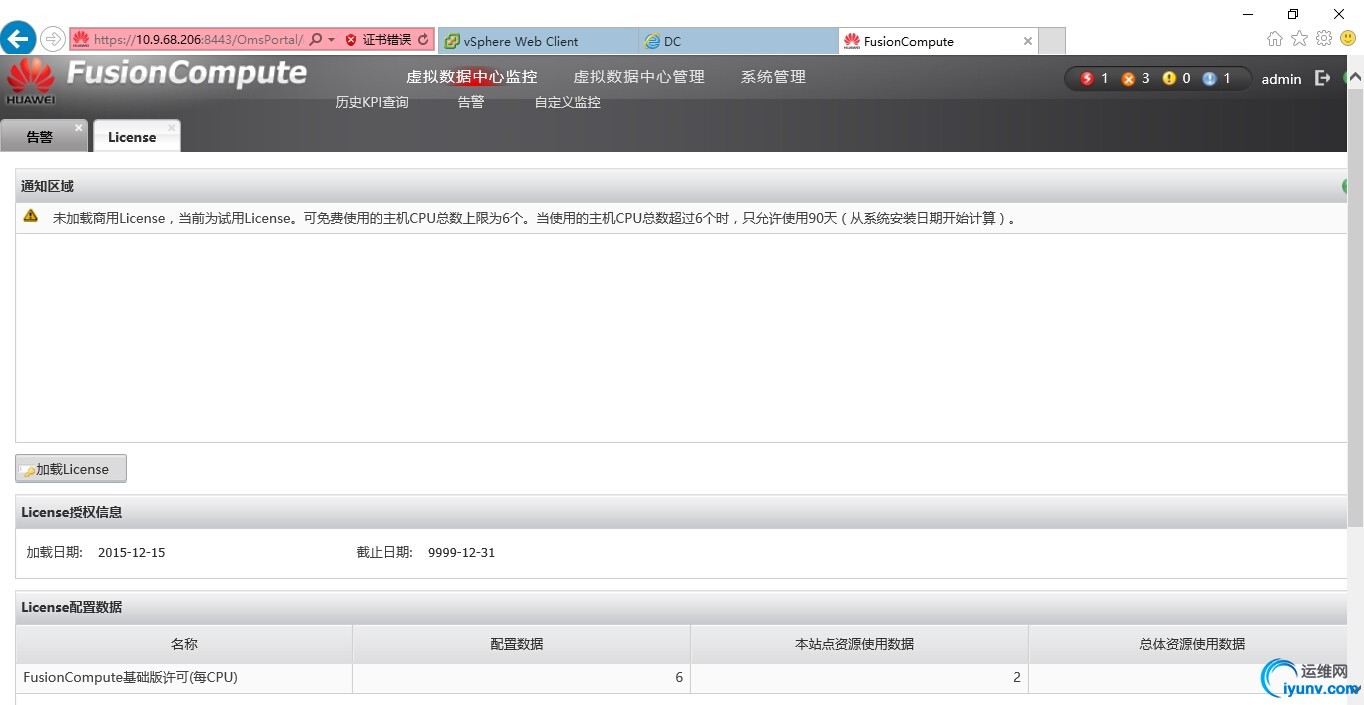
Task: Open 系统管理 menu
Action: (x=773, y=77)
